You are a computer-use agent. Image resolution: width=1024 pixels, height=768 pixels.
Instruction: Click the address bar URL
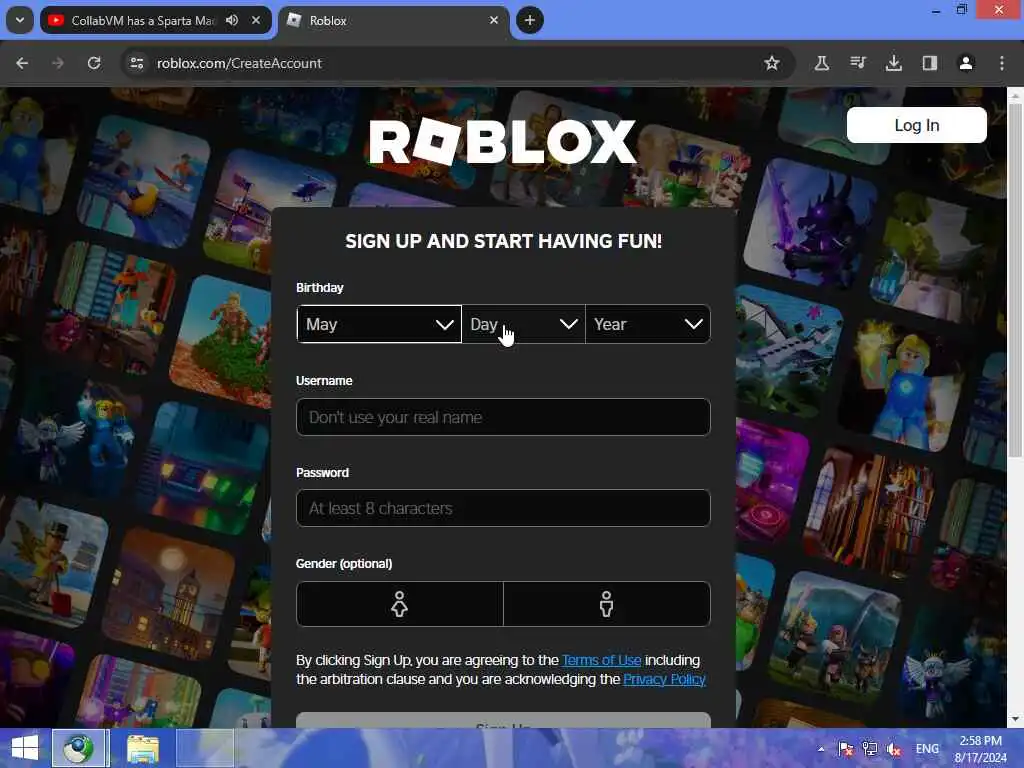[x=239, y=63]
